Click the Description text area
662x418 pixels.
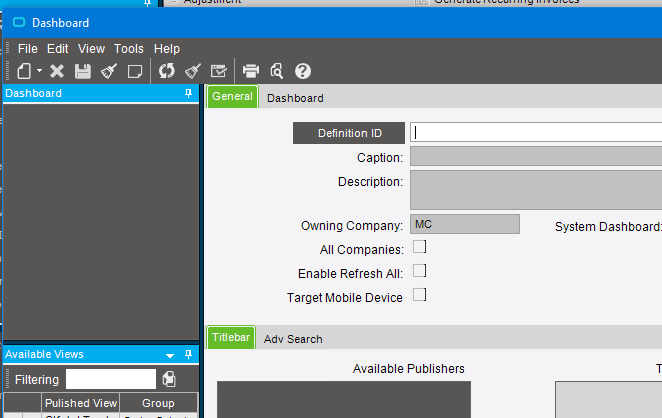(536, 190)
